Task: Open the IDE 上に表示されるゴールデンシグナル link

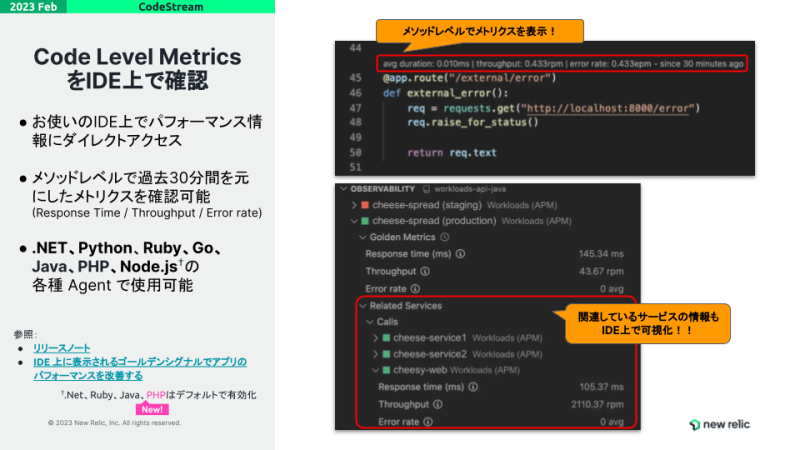Action: [140, 368]
